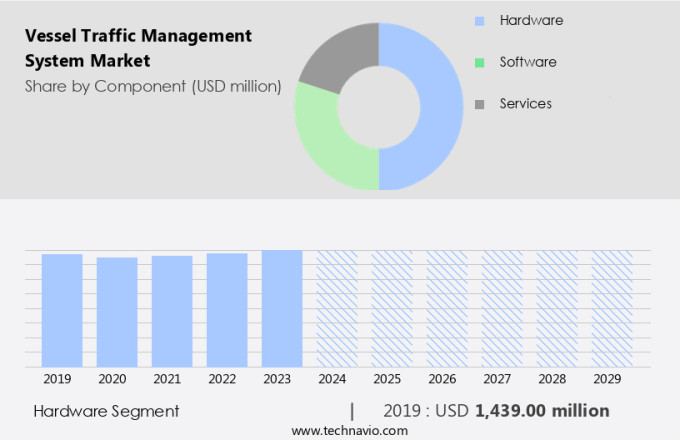Click the 2021 axis label
Viewport: 680px width, 440px height.
167,379
